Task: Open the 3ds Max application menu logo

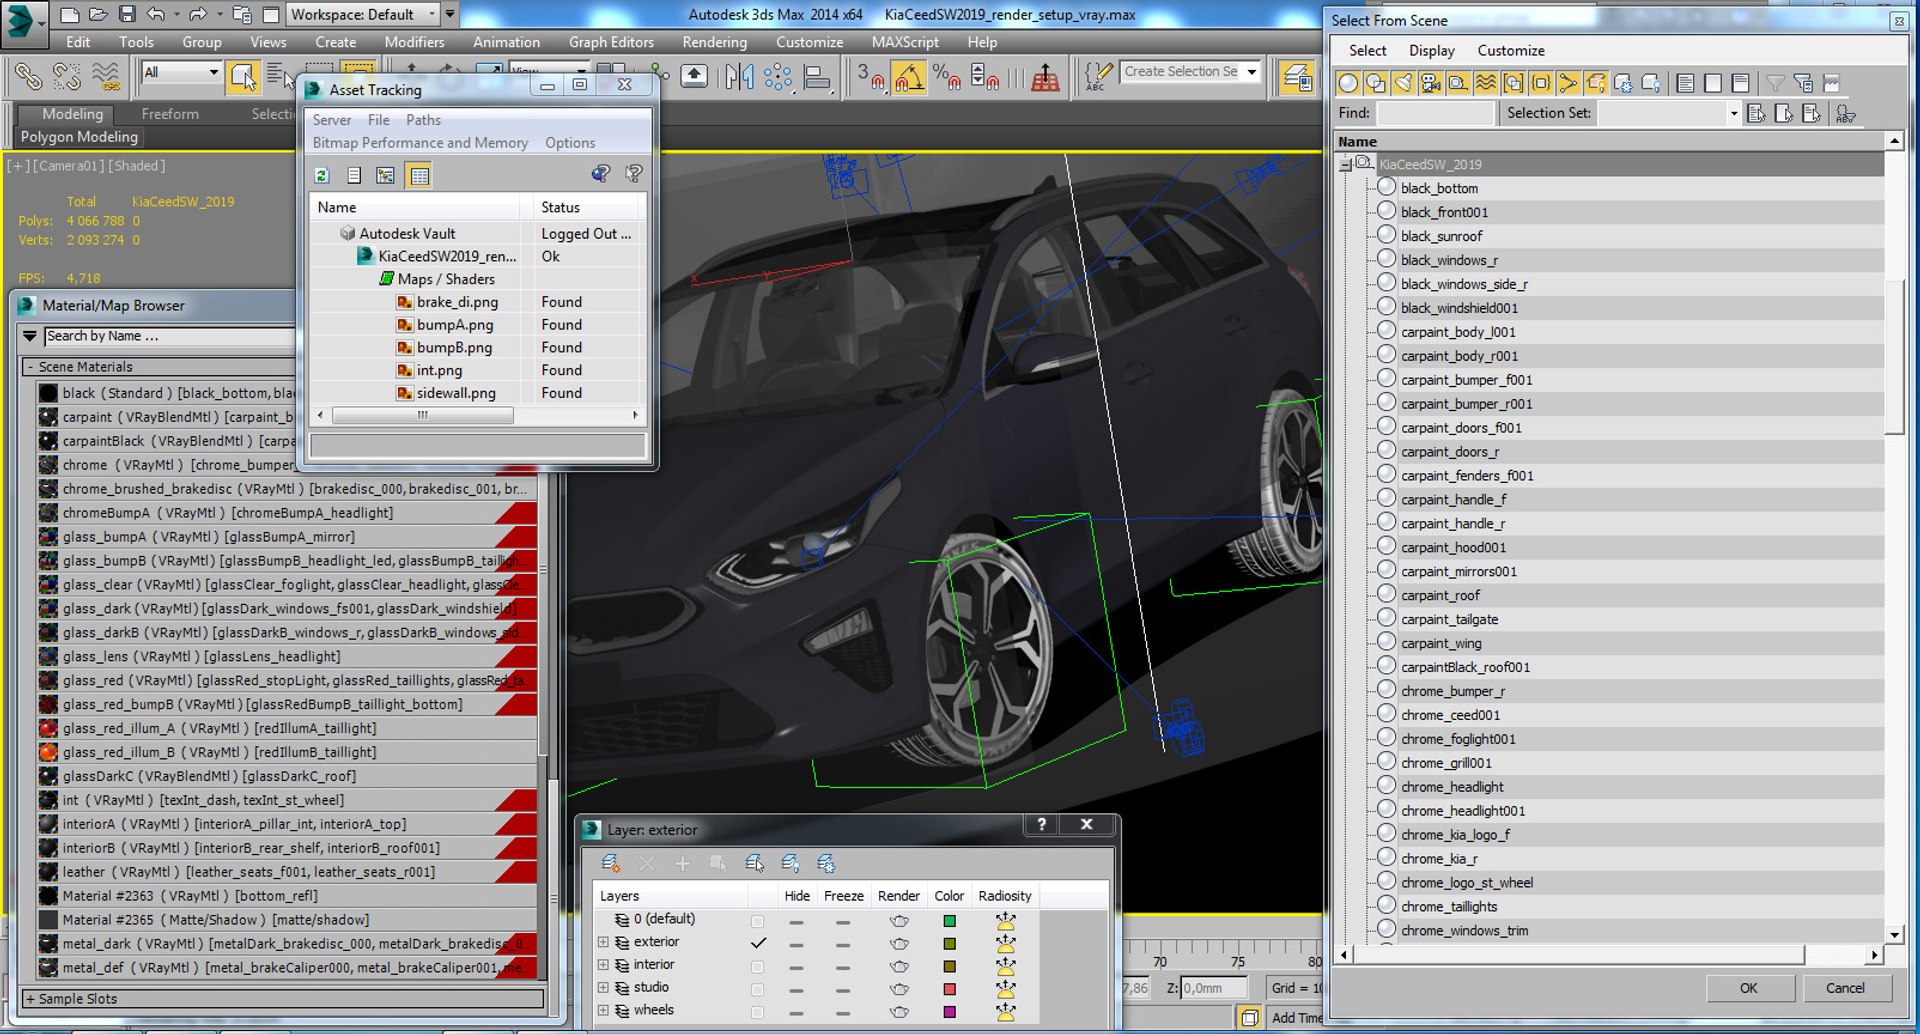Action: tap(23, 24)
